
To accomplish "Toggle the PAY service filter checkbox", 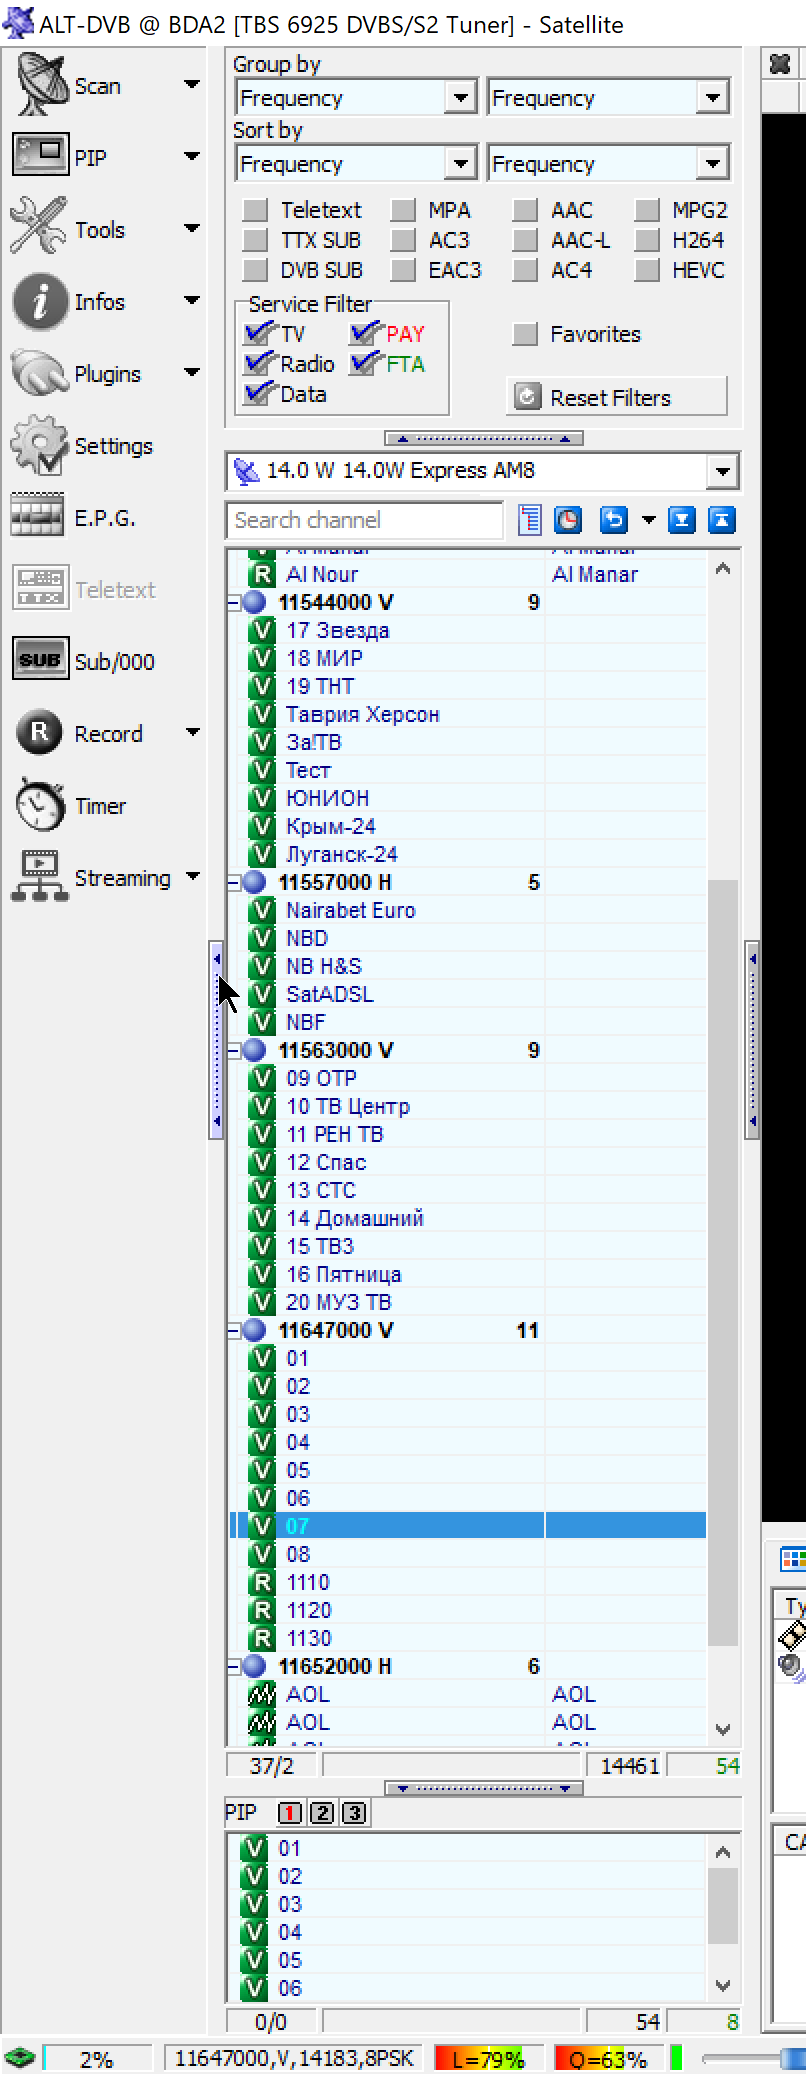I will (x=365, y=333).
